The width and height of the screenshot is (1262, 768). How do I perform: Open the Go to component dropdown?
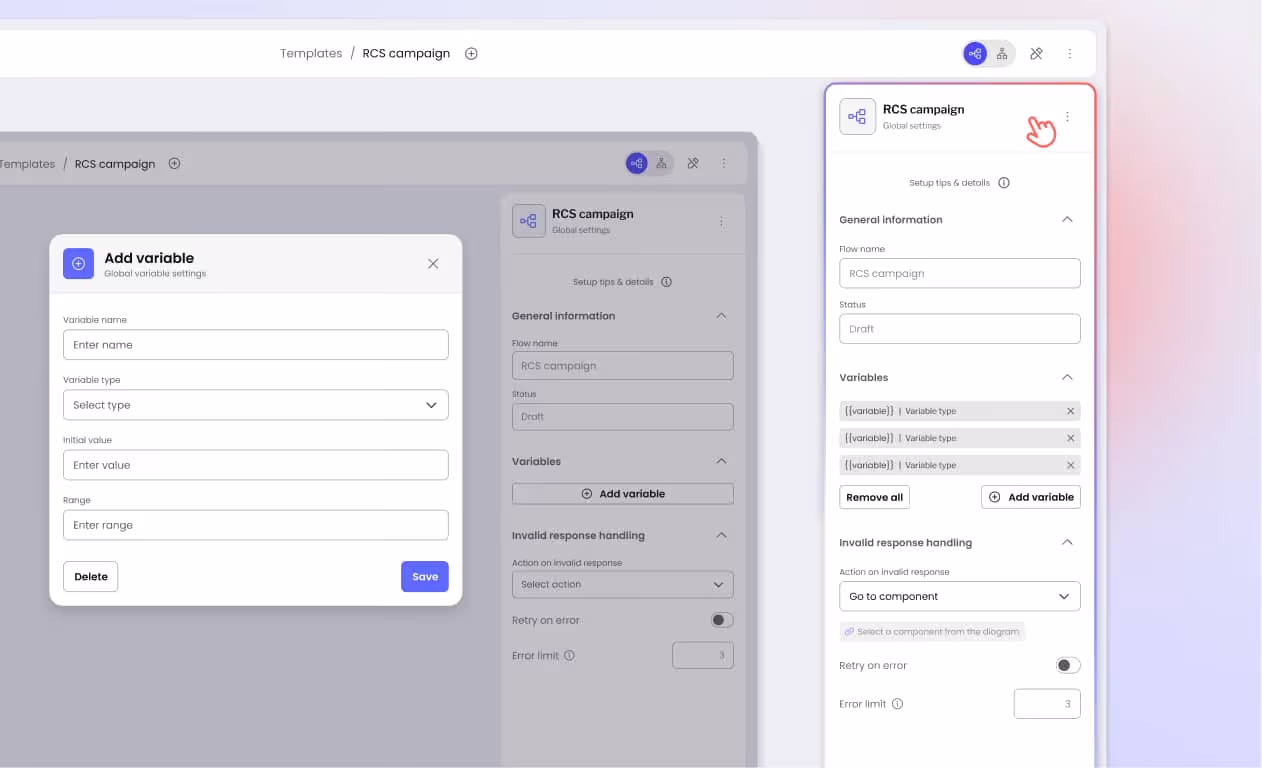960,596
